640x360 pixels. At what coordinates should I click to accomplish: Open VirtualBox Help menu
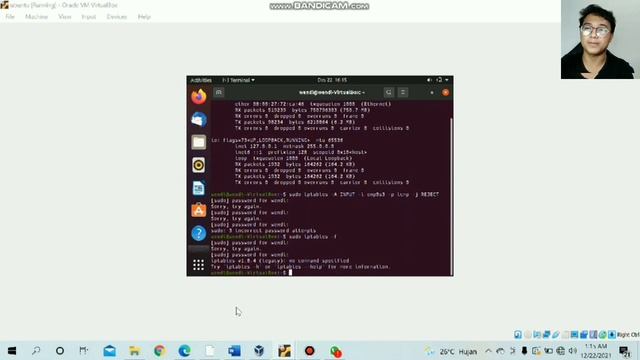tap(144, 17)
